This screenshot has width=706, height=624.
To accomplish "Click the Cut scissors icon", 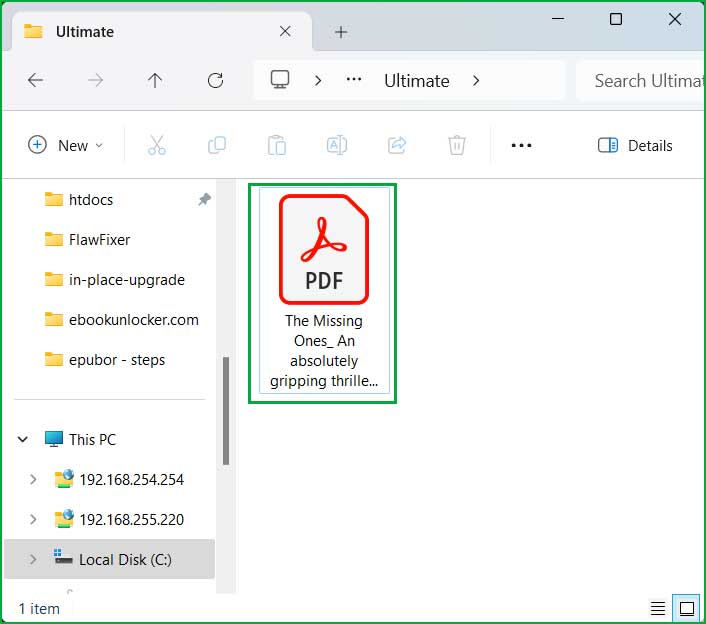I will [x=157, y=145].
